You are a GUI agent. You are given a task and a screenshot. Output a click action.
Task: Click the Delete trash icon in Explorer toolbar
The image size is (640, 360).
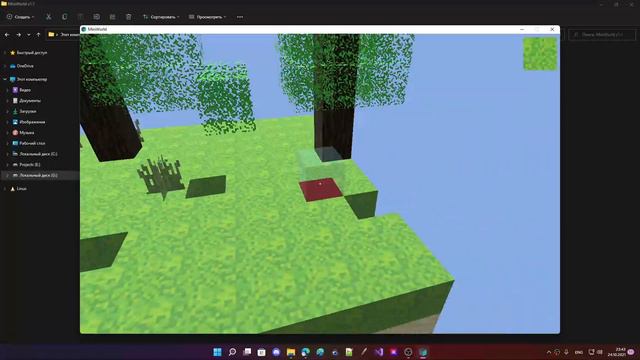(x=129, y=17)
